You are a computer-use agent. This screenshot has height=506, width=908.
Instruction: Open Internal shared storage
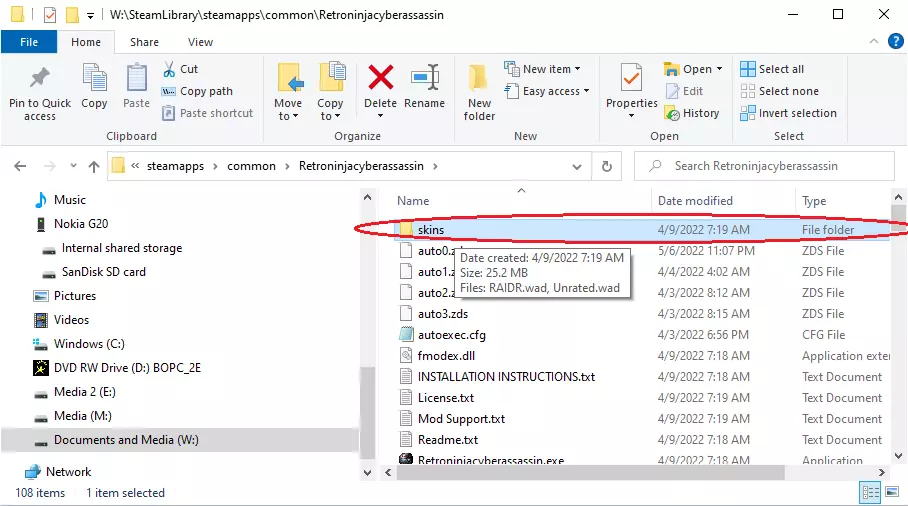(x=122, y=248)
